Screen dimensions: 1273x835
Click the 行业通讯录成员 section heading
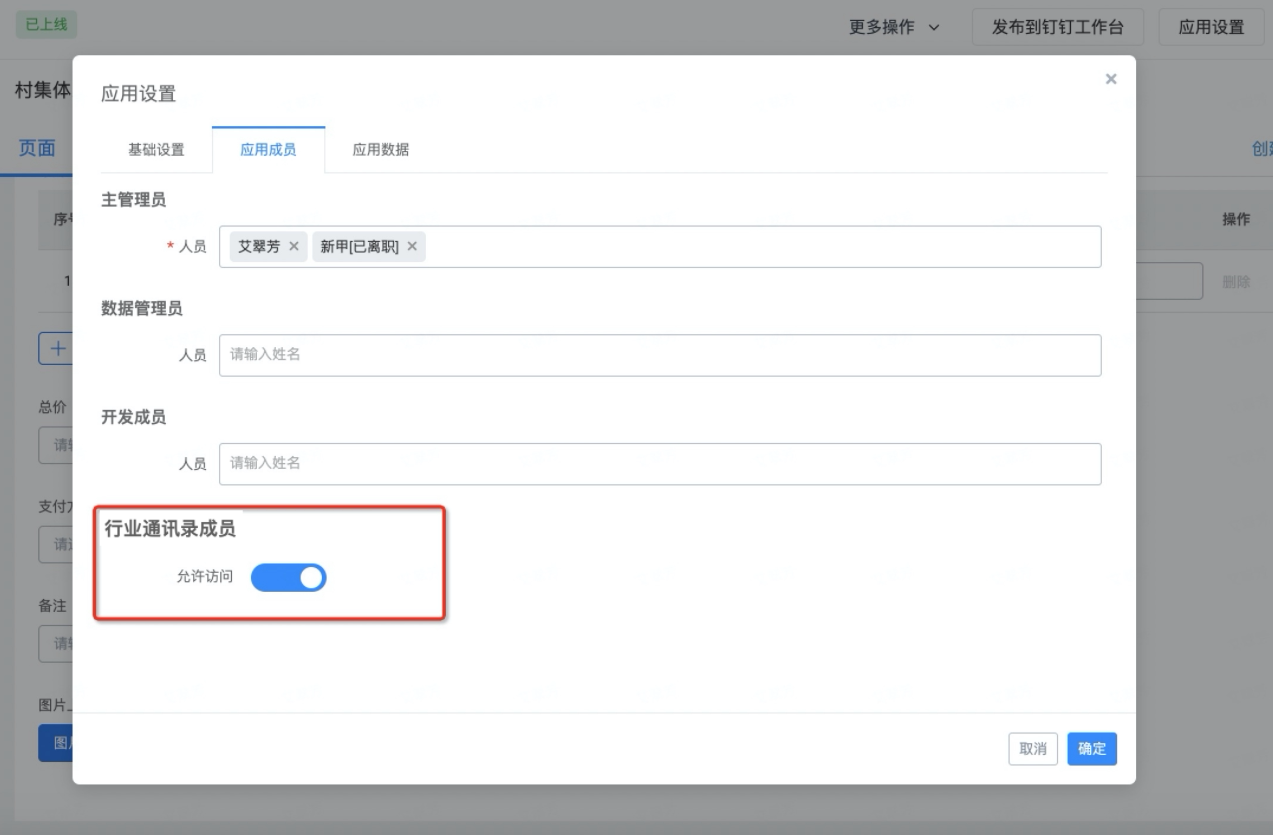point(170,530)
